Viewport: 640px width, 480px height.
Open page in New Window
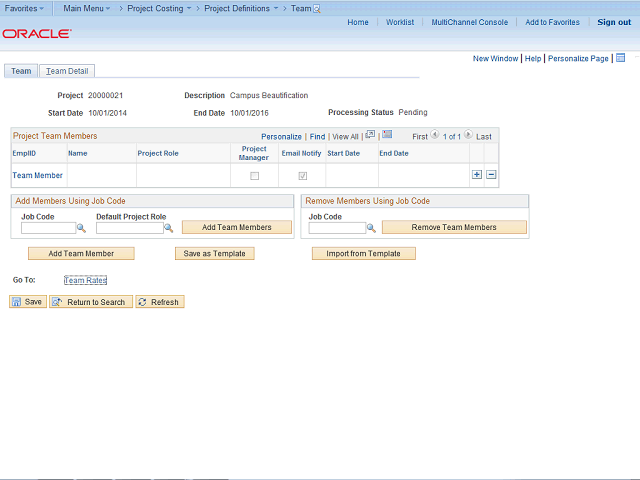pyautogui.click(x=495, y=58)
